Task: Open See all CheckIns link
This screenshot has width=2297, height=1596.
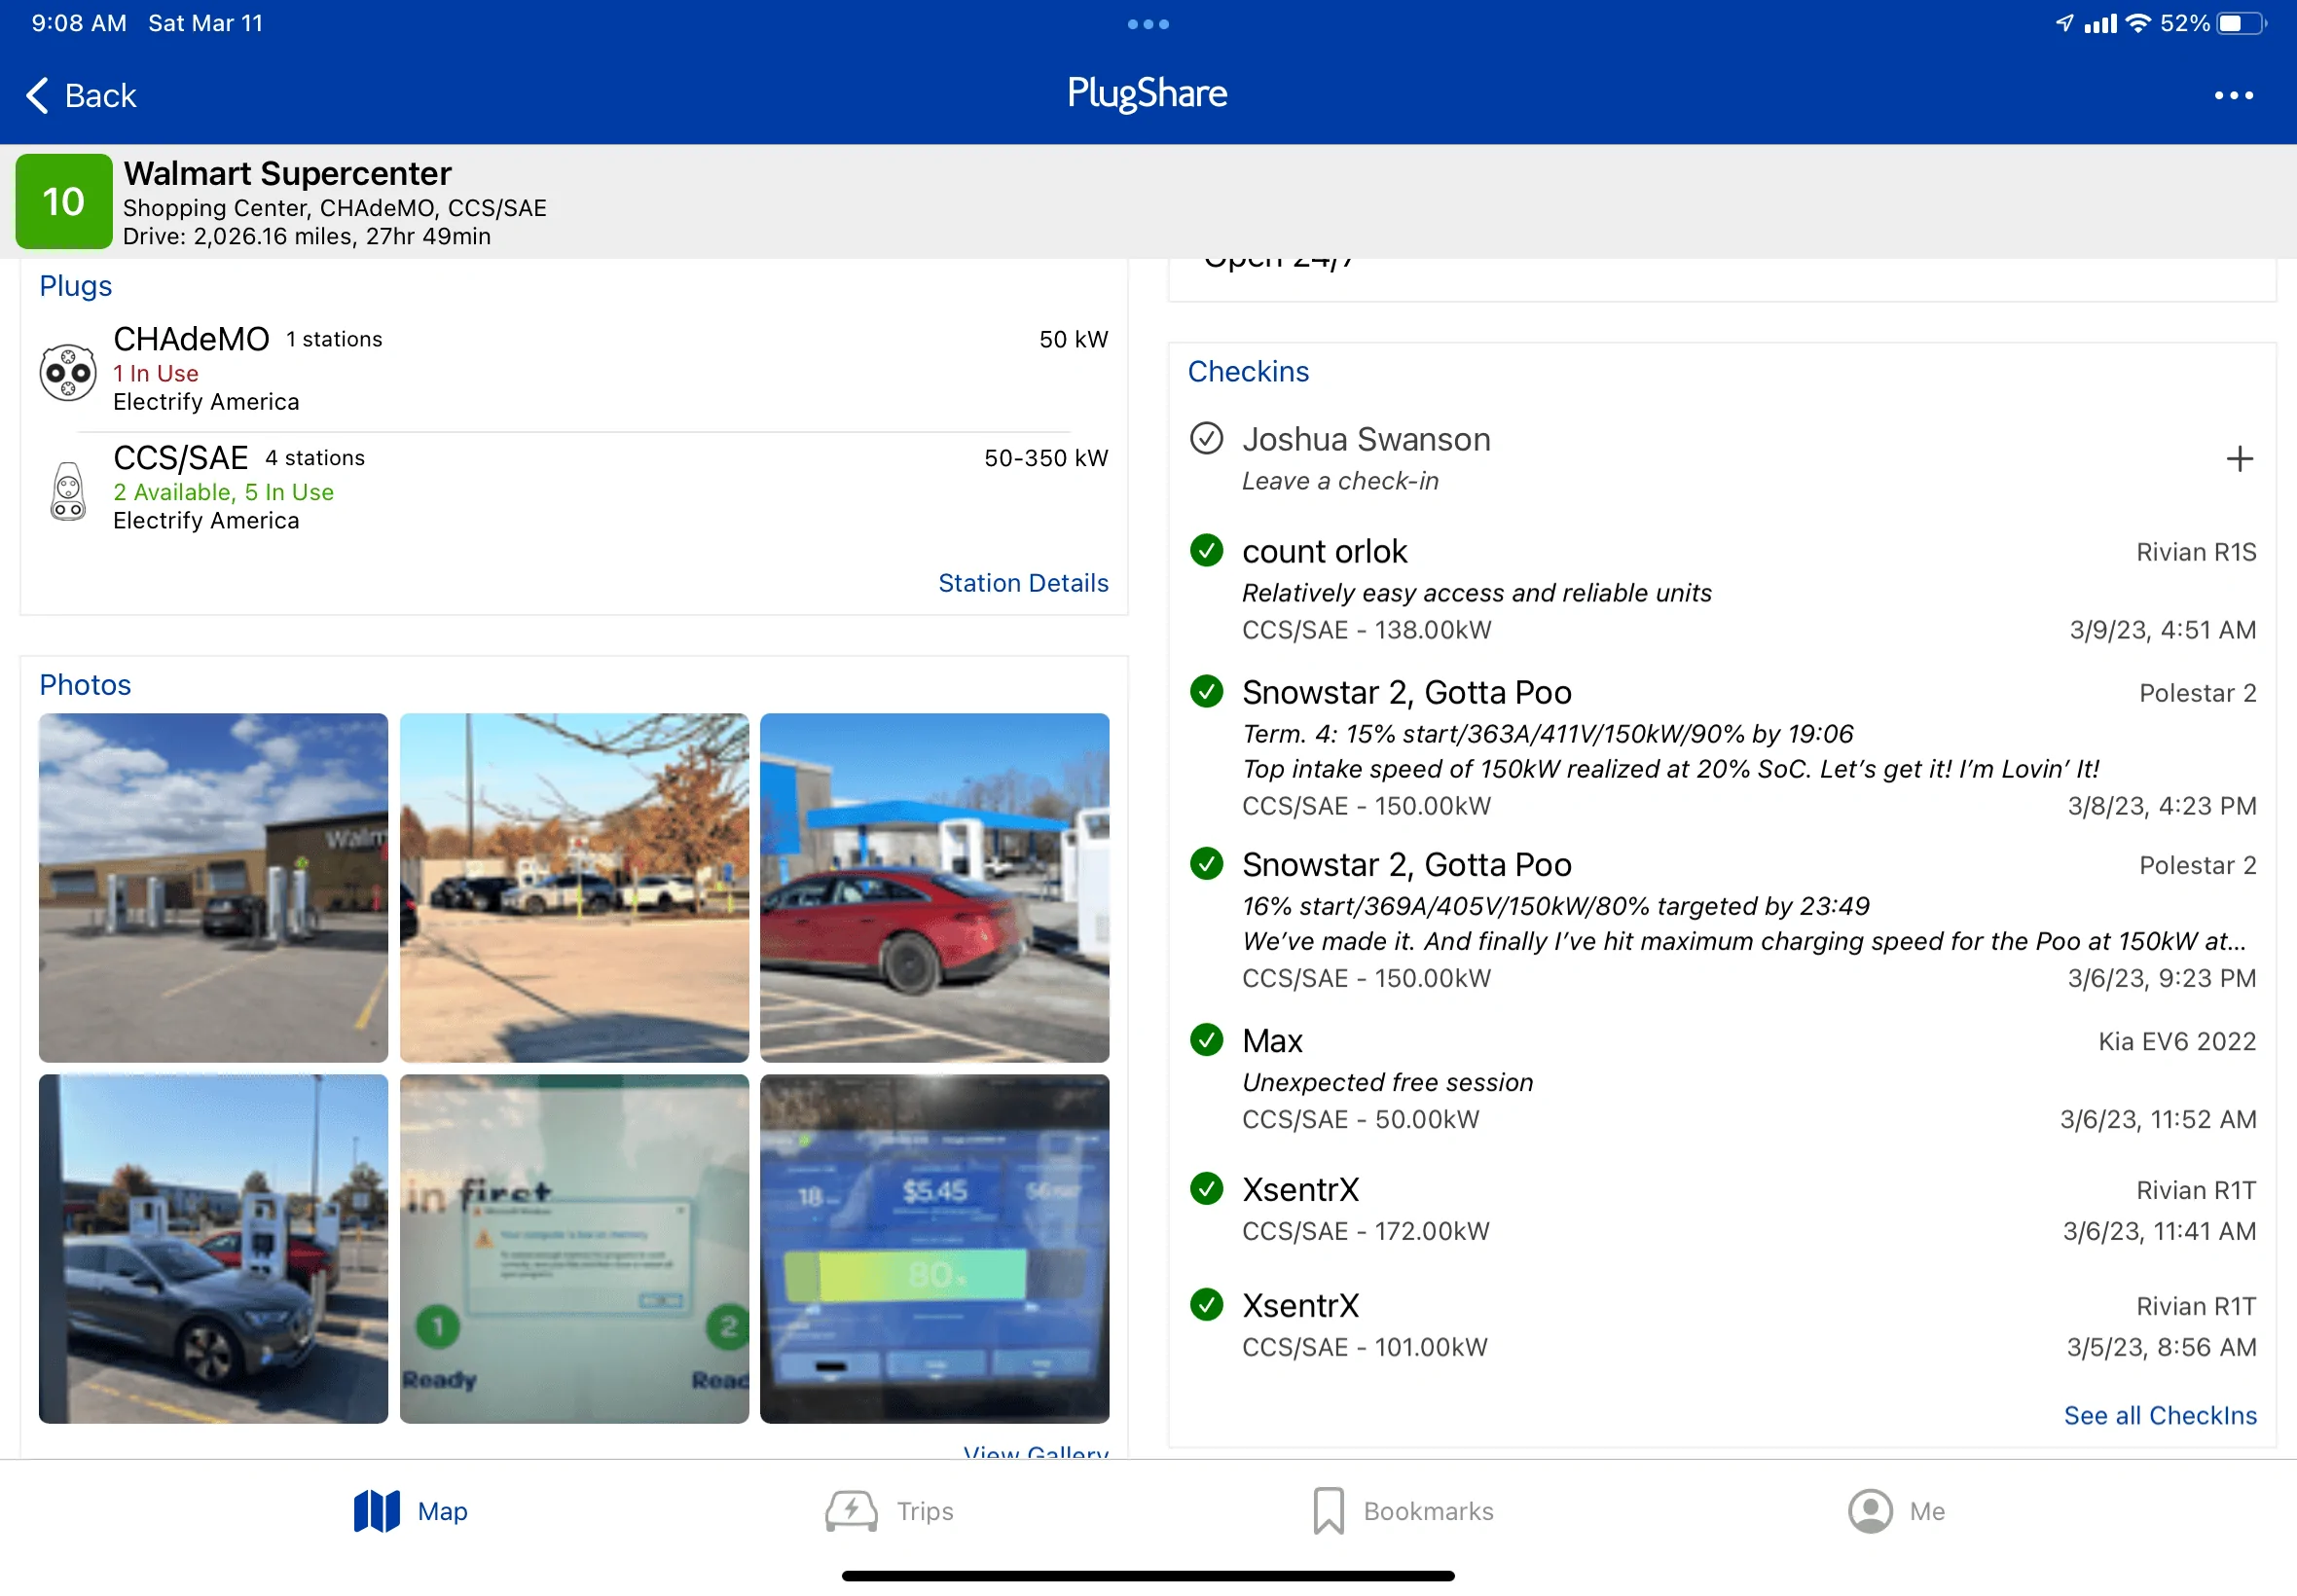Action: tap(2160, 1415)
